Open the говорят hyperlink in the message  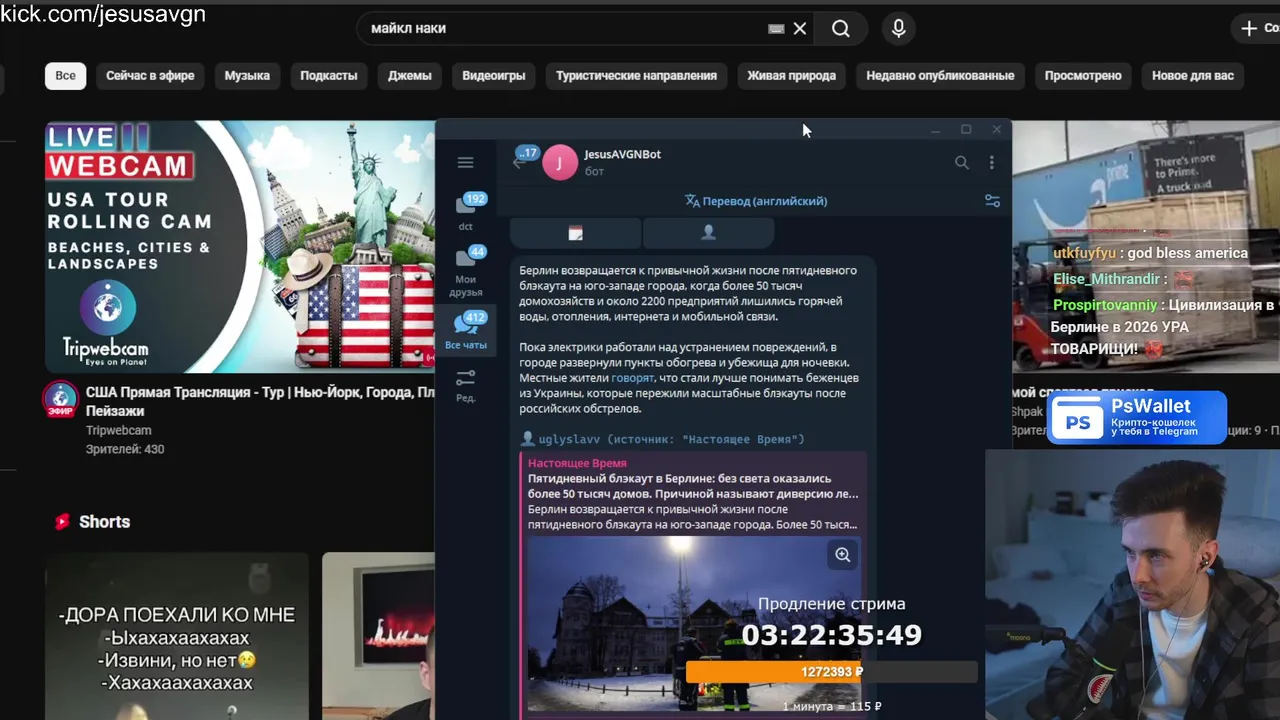[632, 378]
